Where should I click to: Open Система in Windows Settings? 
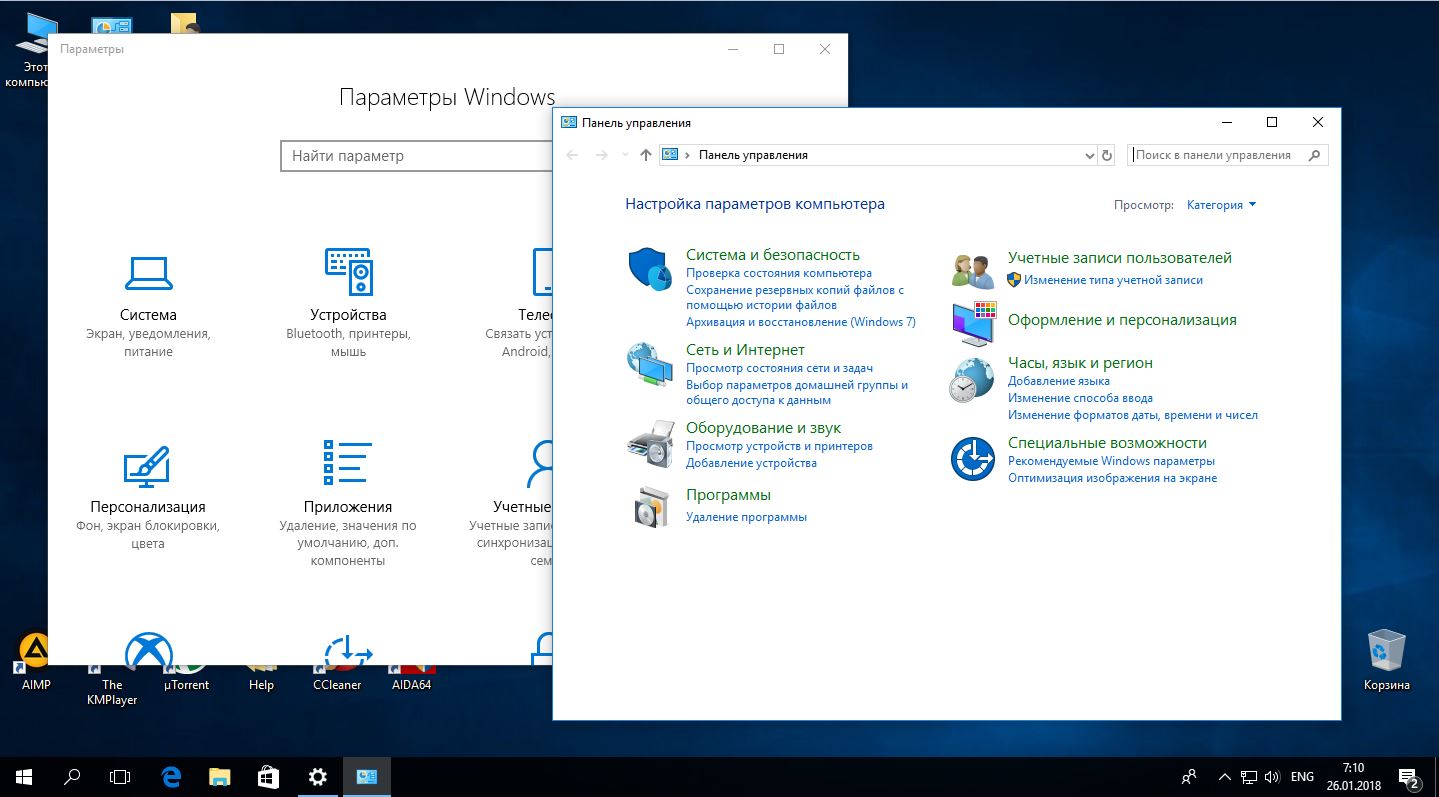tap(148, 292)
